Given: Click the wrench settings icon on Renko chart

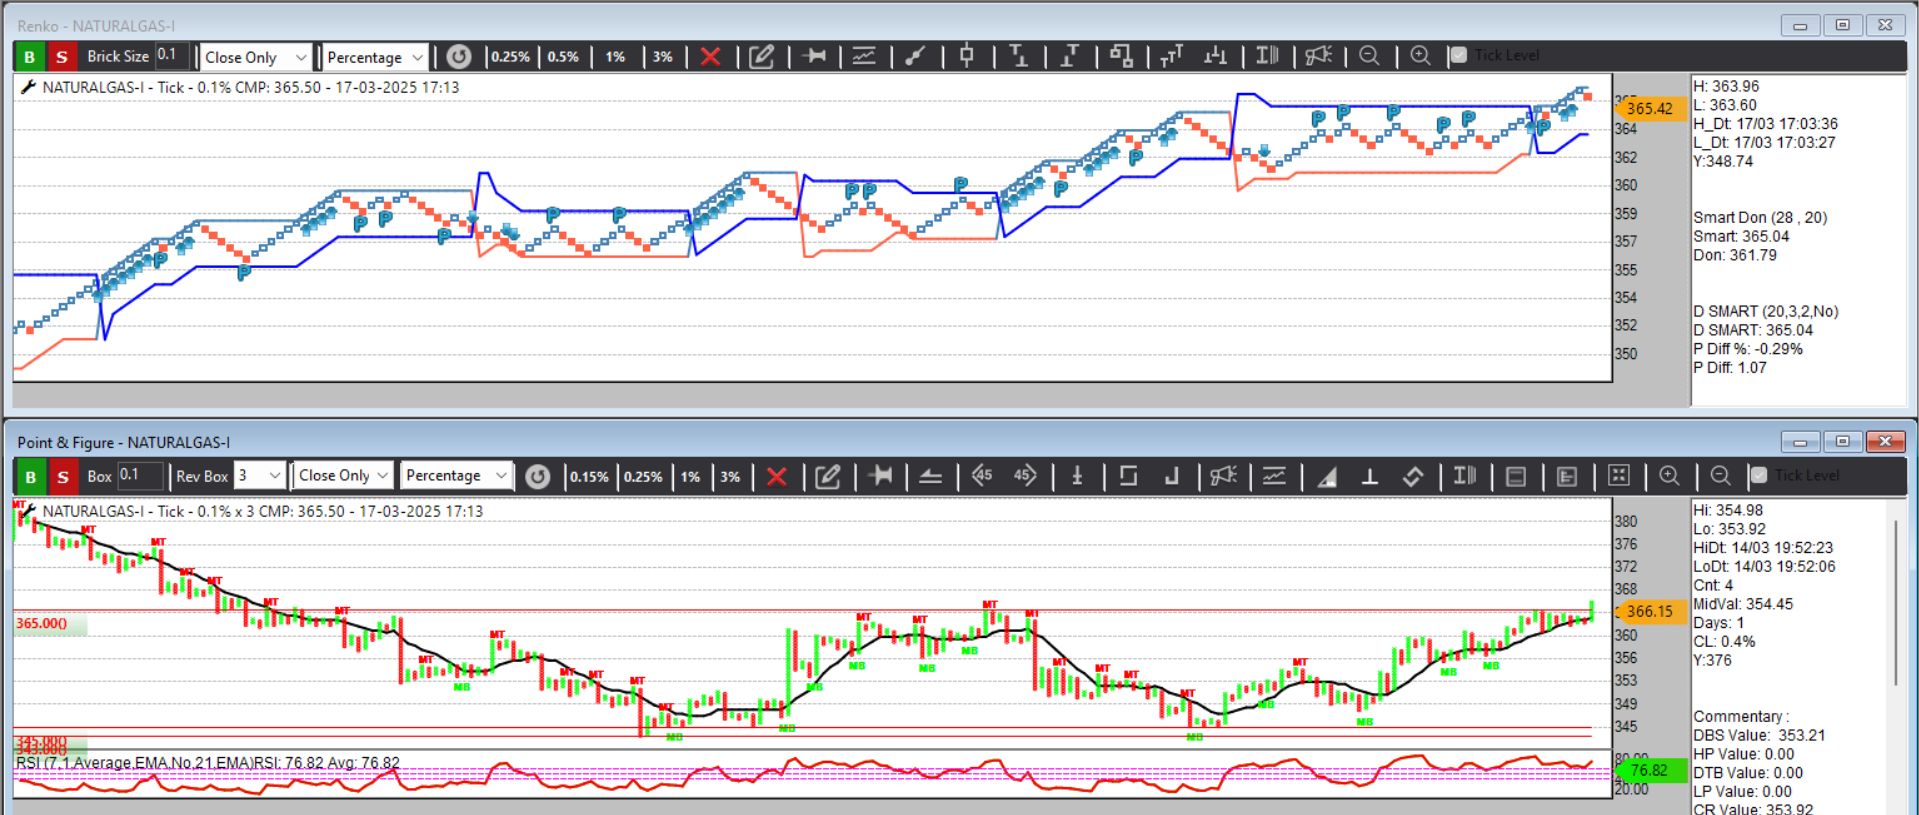Looking at the screenshot, I should [28, 87].
